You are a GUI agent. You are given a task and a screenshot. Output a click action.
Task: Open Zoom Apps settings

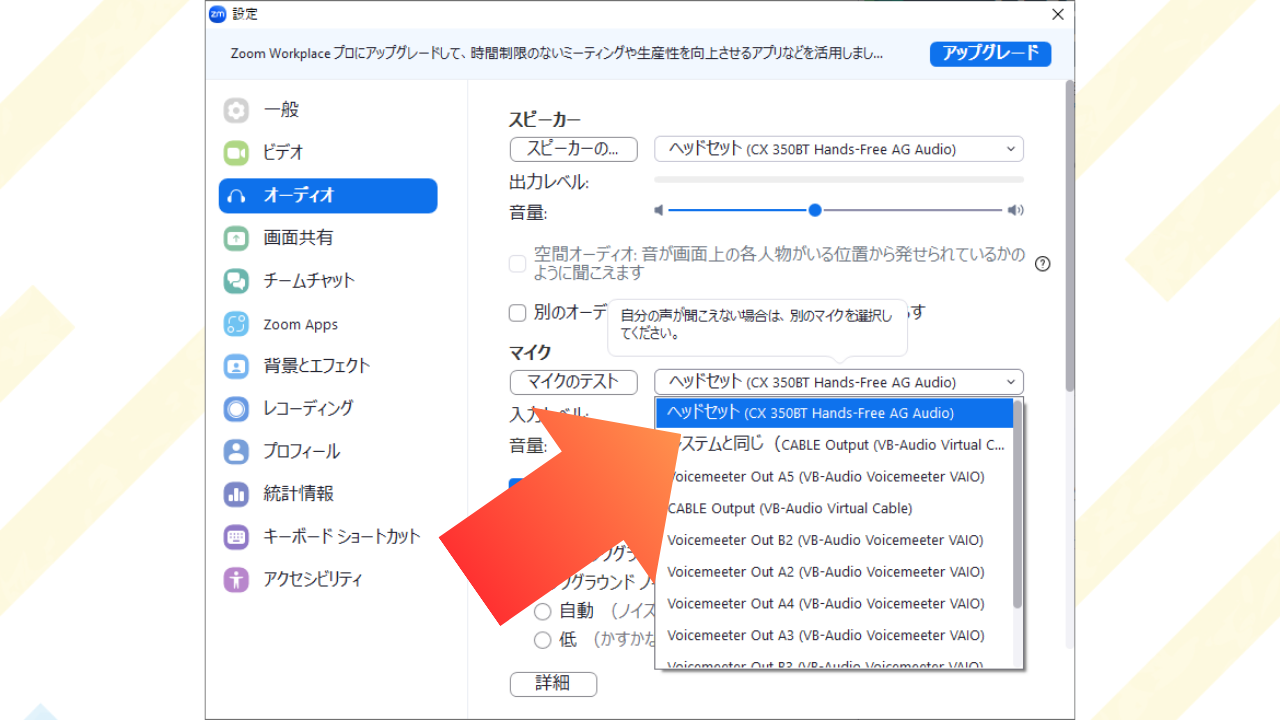[x=328, y=324]
